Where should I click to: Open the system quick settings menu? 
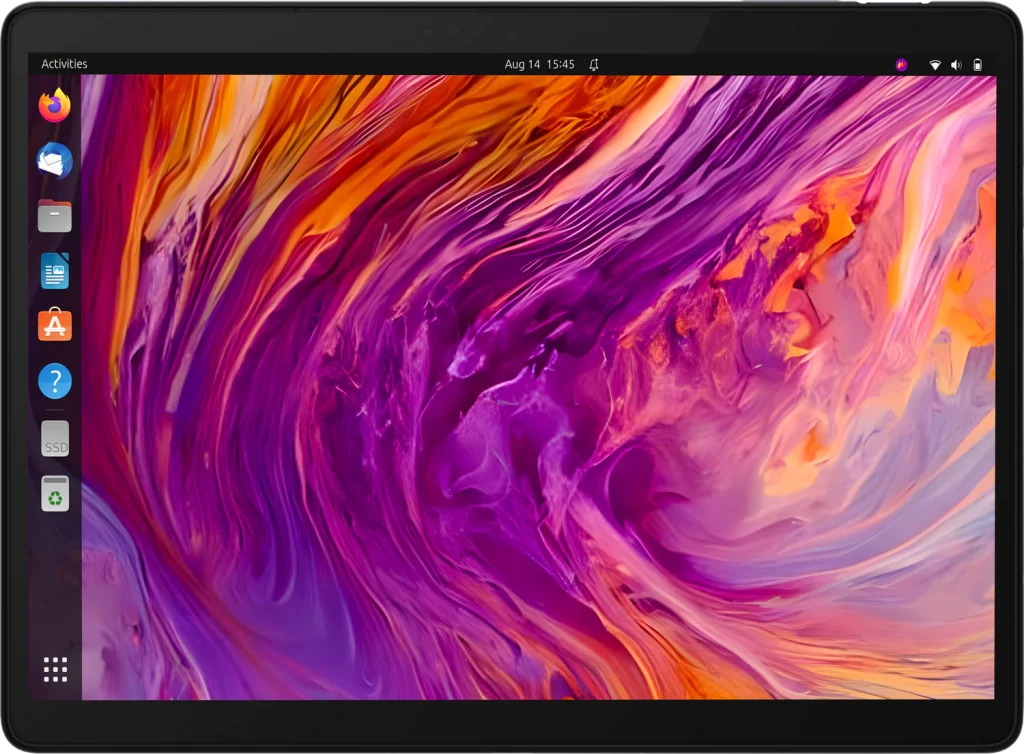tap(956, 64)
